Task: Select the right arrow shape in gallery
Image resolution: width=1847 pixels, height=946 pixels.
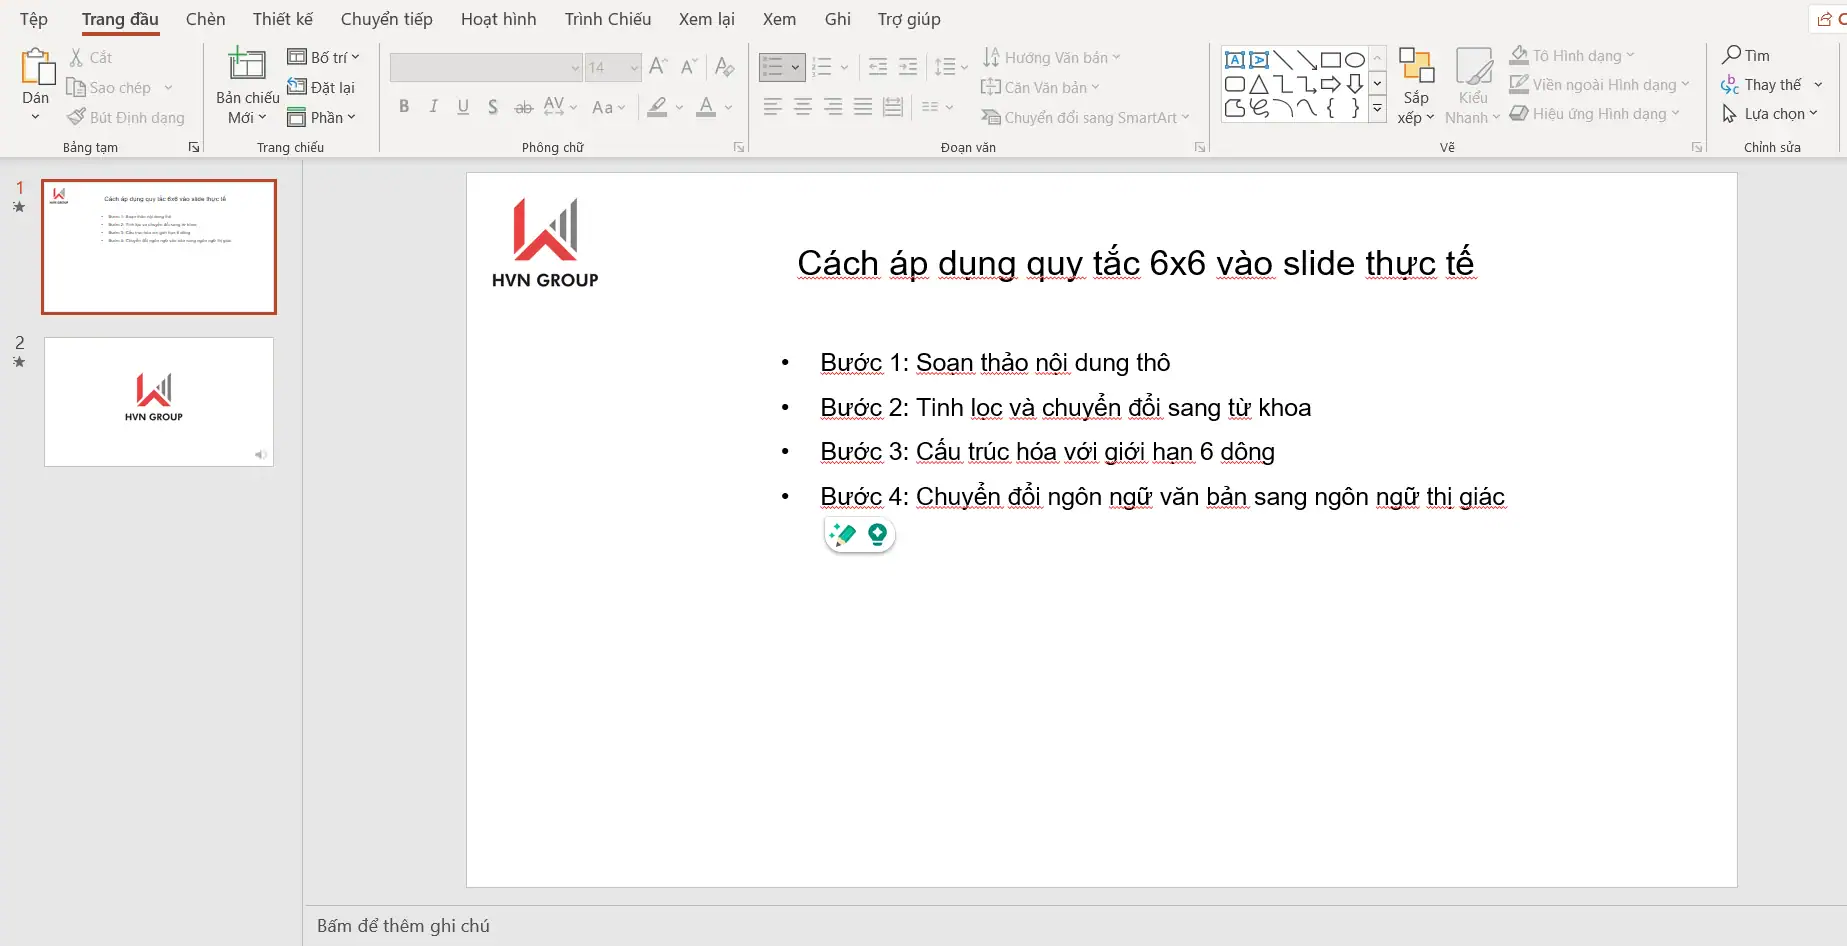Action: 1331,84
